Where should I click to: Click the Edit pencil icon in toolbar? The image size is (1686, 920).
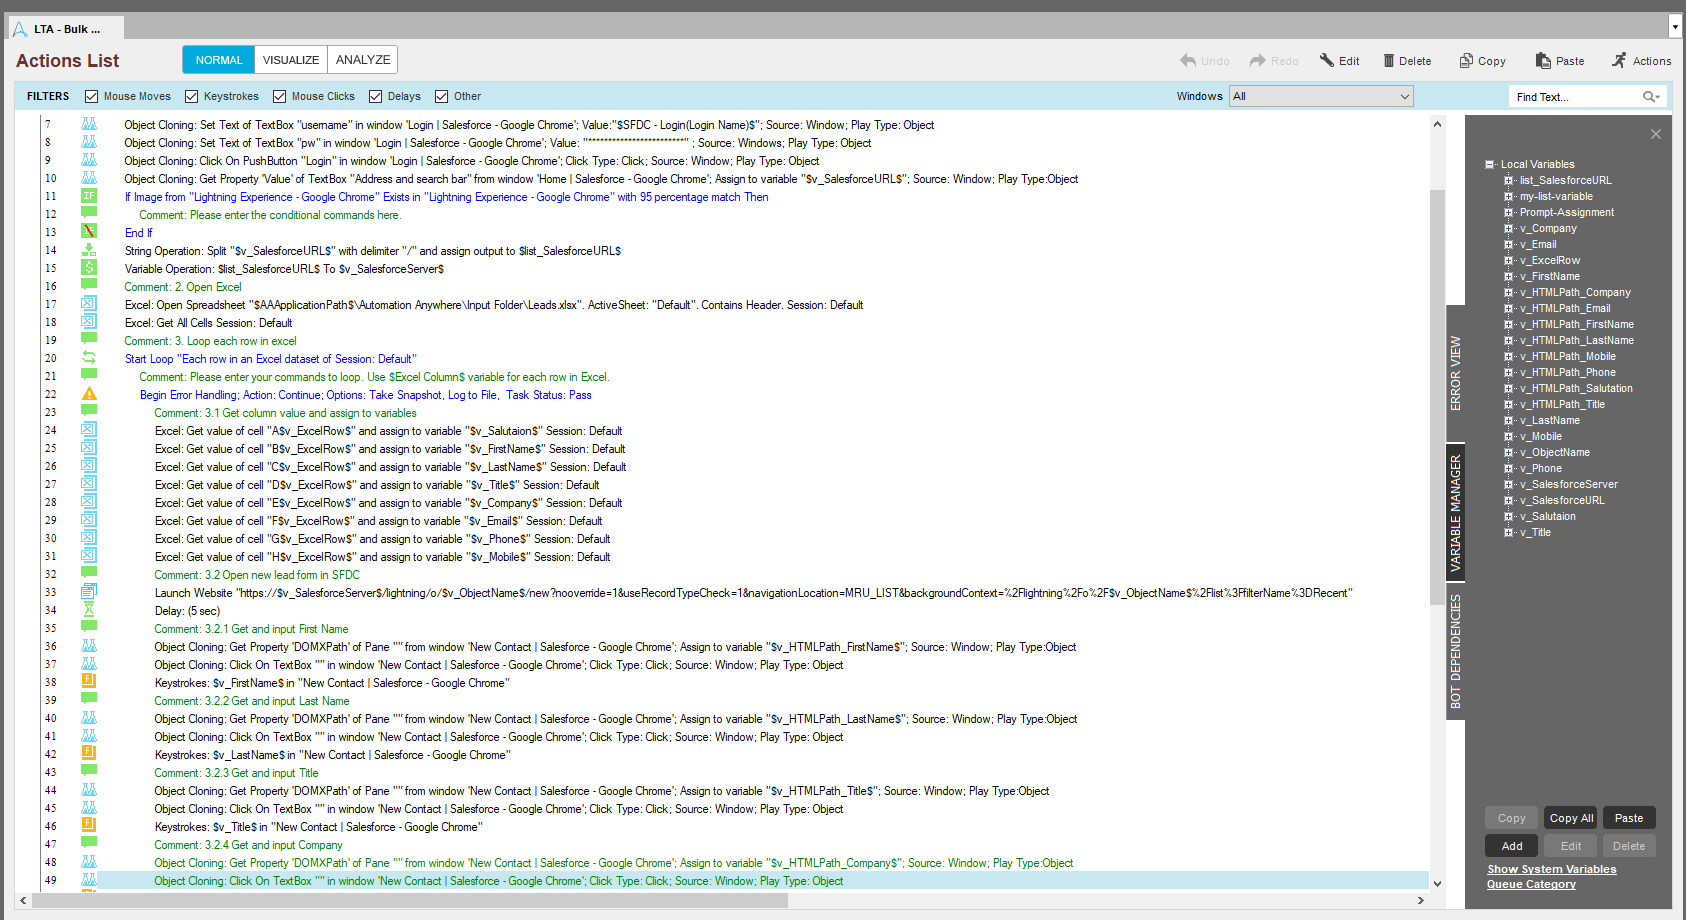point(1327,61)
